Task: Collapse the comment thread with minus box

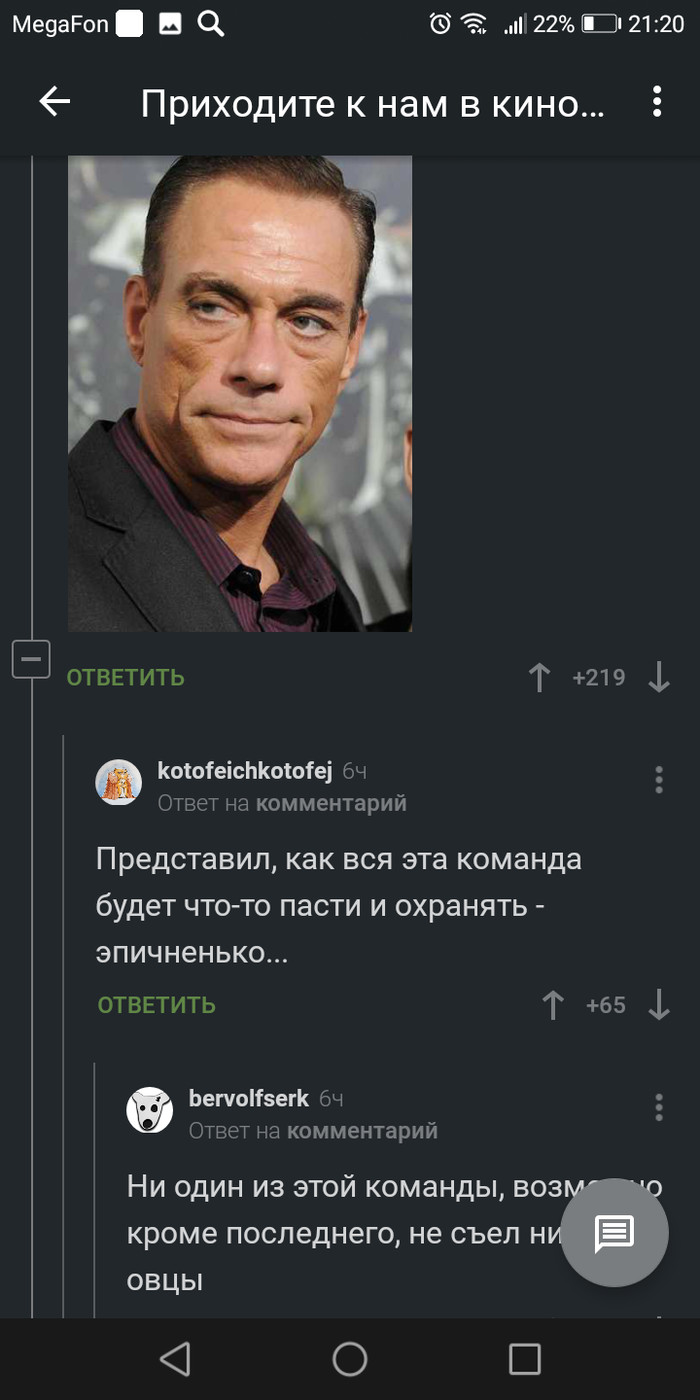Action: pyautogui.click(x=31, y=659)
